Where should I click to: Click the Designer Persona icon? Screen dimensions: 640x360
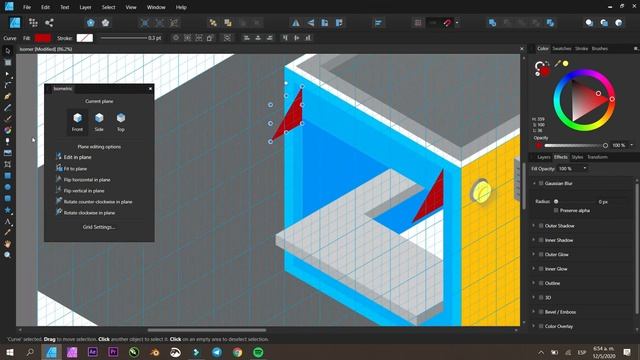tap(15, 22)
